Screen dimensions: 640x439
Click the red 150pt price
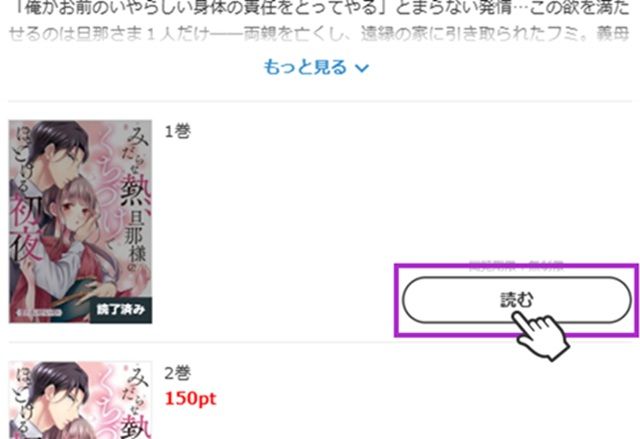[x=190, y=399]
